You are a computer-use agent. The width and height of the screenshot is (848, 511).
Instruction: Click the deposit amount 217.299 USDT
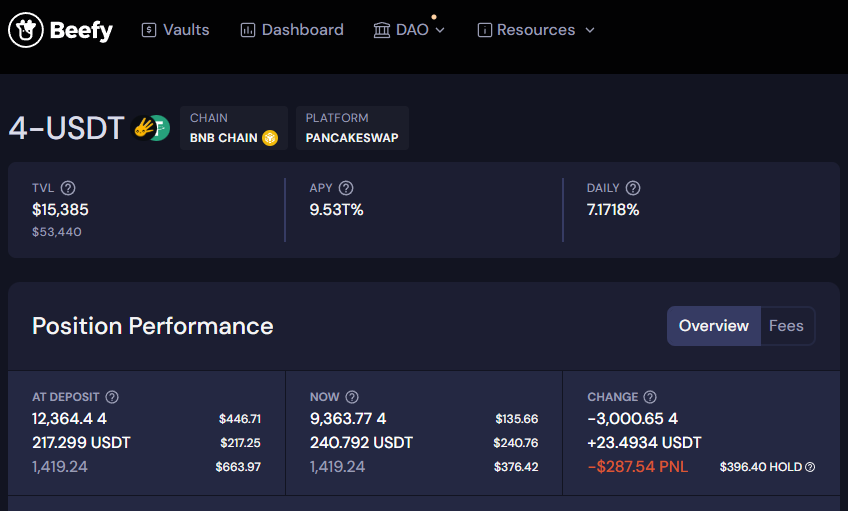coord(81,443)
